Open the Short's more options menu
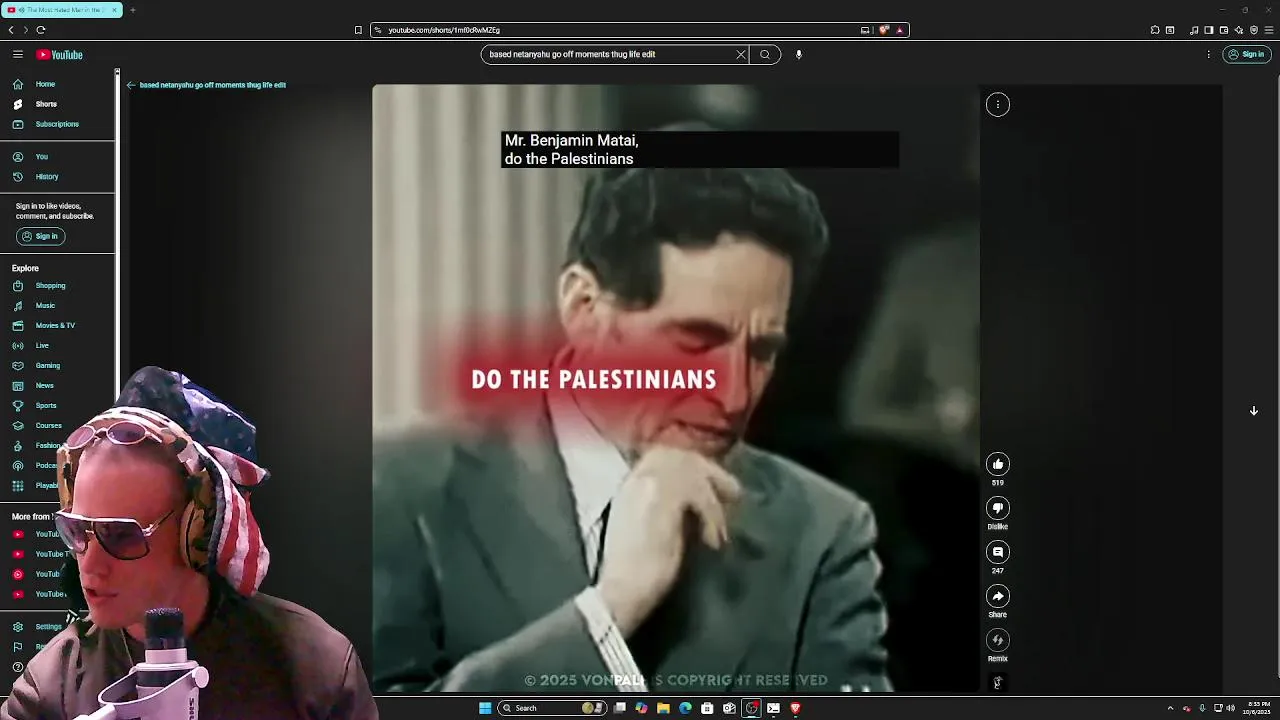Image resolution: width=1280 pixels, height=720 pixels. [997, 104]
